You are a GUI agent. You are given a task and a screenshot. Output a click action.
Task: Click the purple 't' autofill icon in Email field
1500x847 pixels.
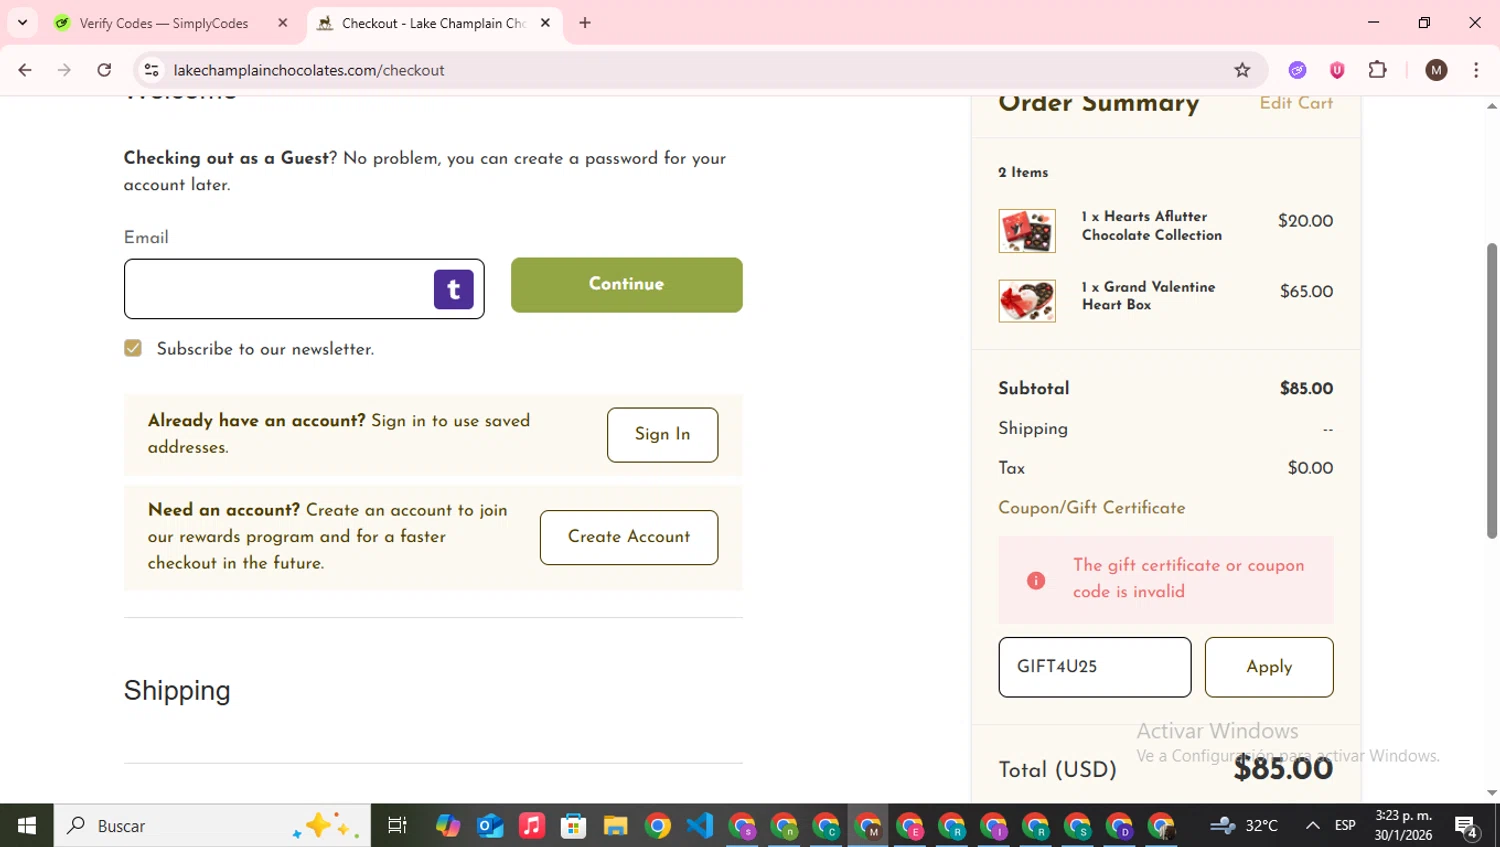click(x=453, y=289)
